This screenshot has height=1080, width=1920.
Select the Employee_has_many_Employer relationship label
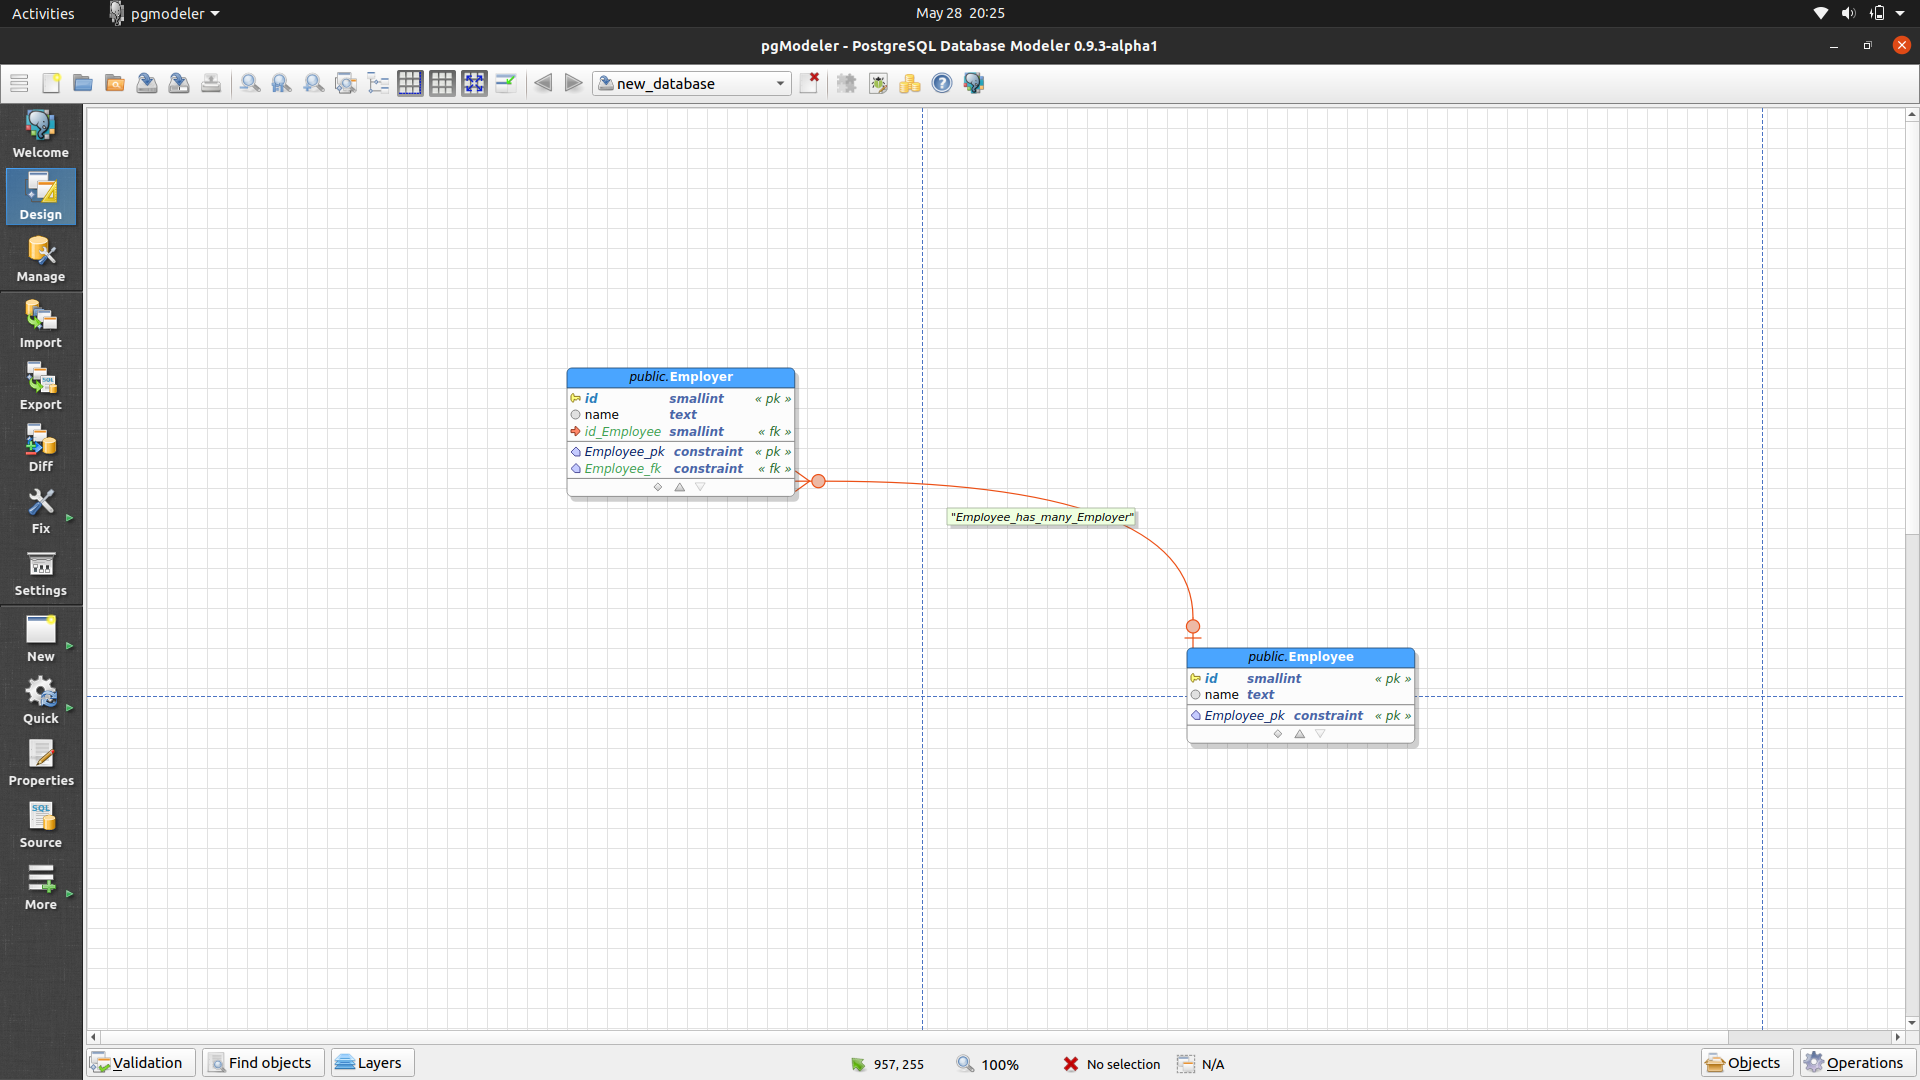pos(1041,517)
